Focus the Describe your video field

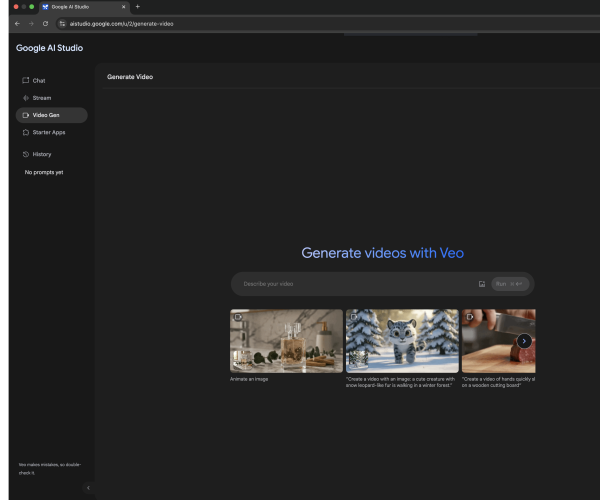(x=358, y=284)
